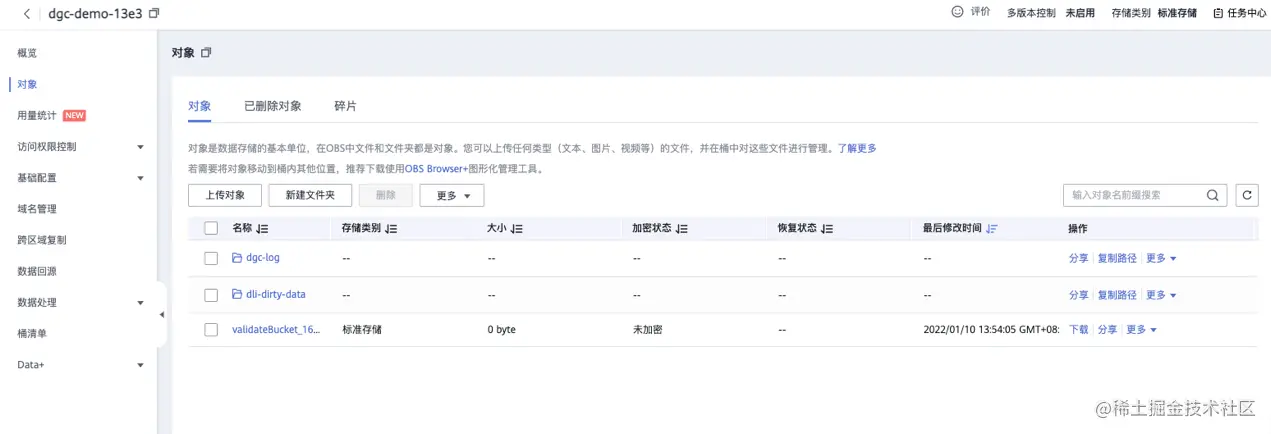Expand Data+ in sidebar
Viewport: 1271px width, 434px height.
(x=141, y=366)
